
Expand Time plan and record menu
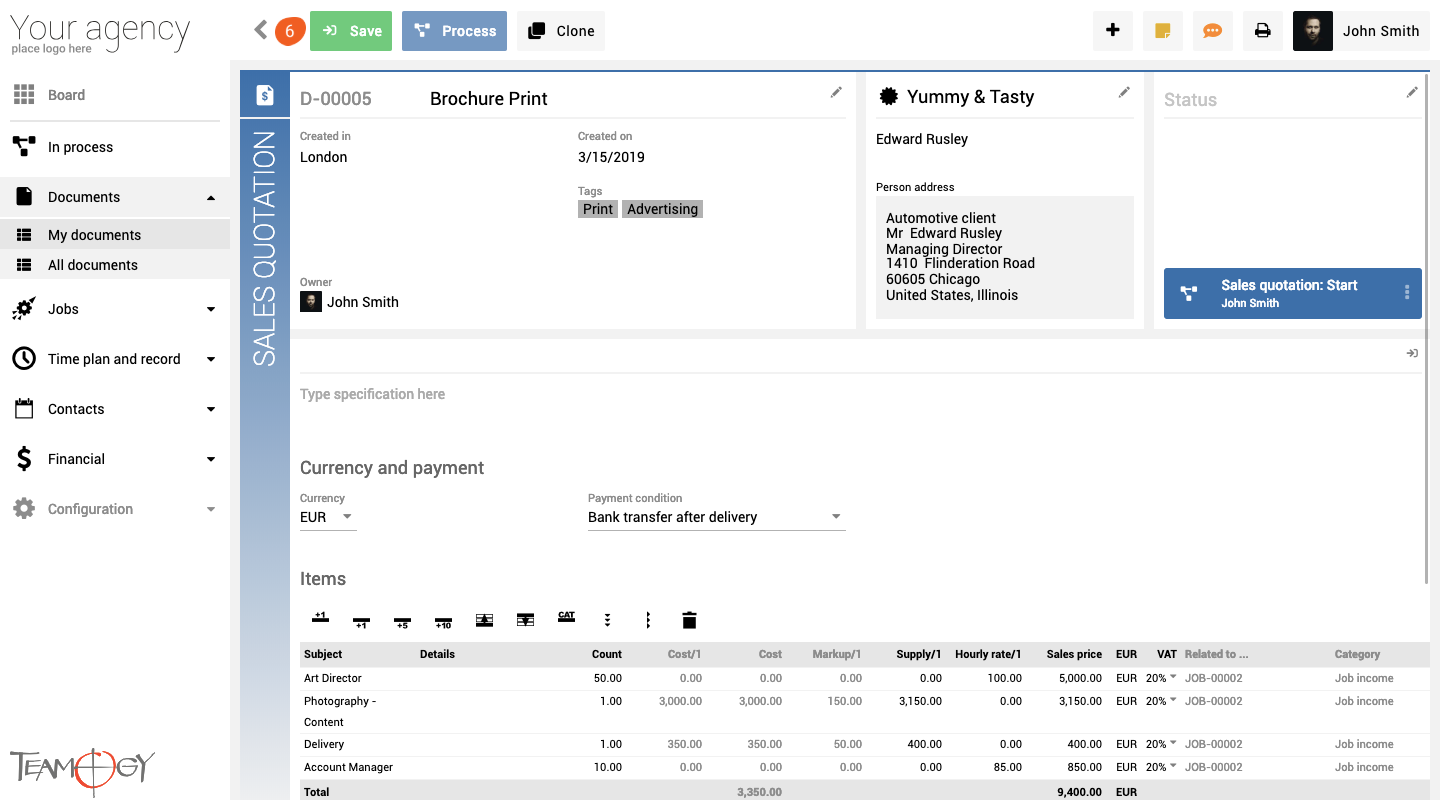tap(115, 359)
